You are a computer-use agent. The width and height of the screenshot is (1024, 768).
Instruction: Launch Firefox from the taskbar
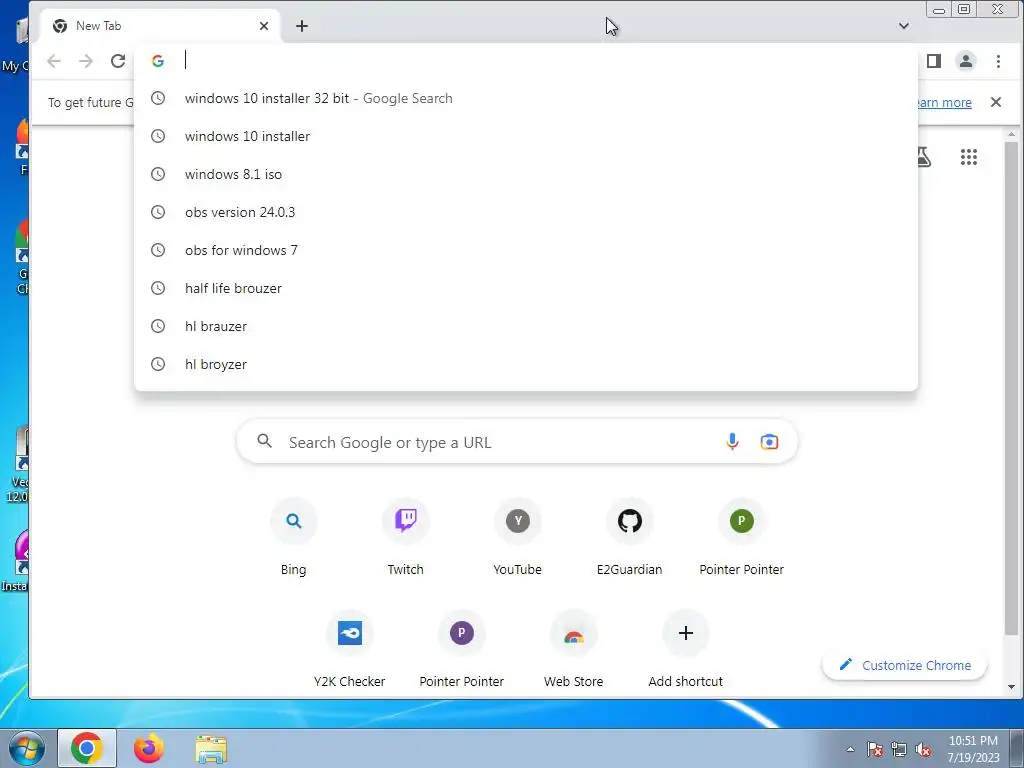tap(149, 748)
